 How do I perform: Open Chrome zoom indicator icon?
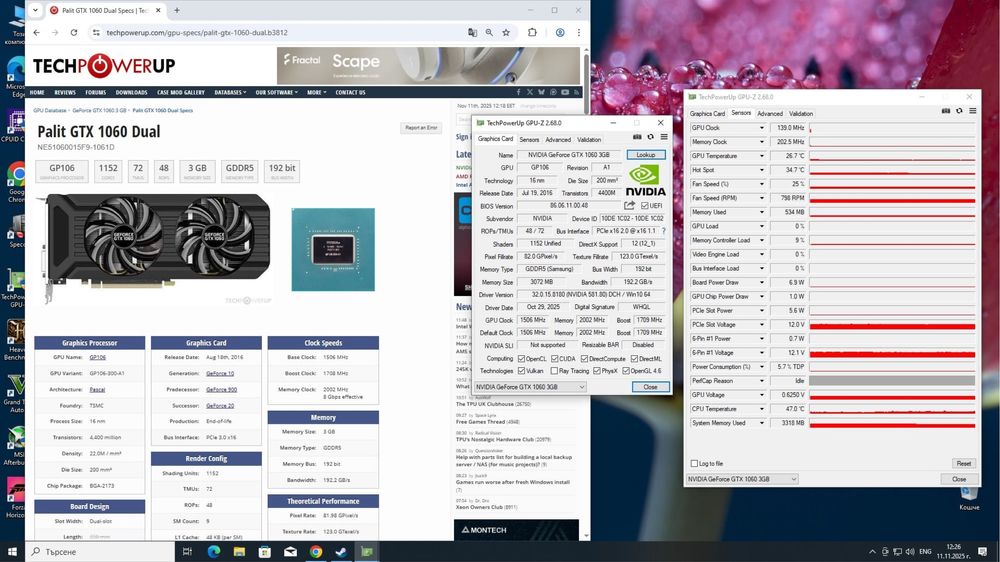(489, 33)
